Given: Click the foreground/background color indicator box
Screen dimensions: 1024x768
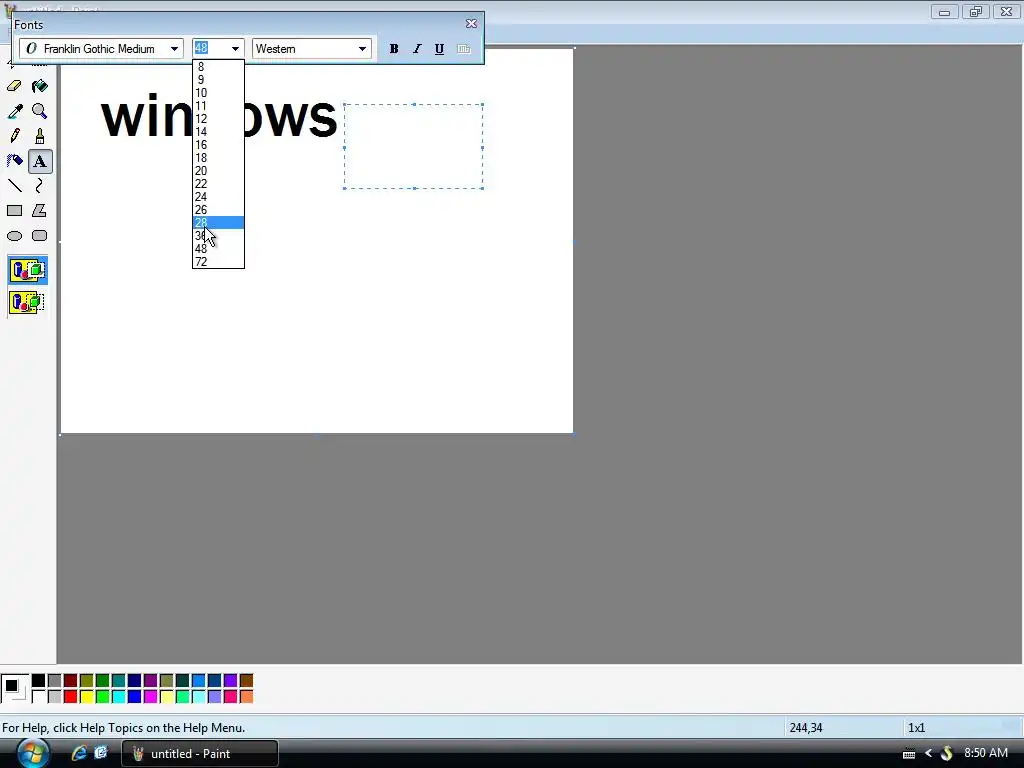Looking at the screenshot, I should (x=14, y=689).
